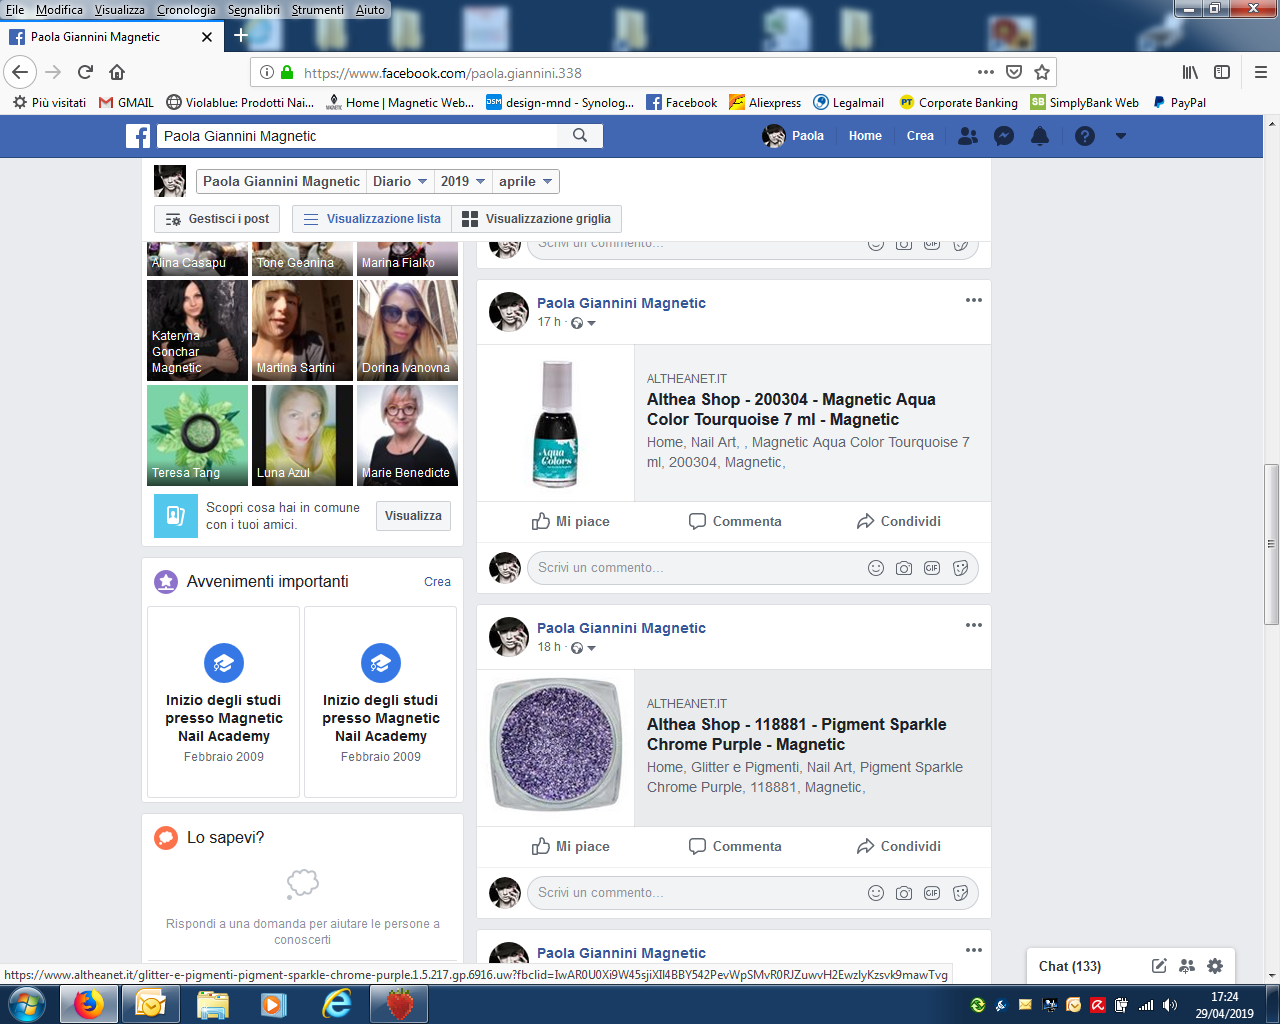
Task: Open audience selector on the 18 h post
Action: click(583, 648)
